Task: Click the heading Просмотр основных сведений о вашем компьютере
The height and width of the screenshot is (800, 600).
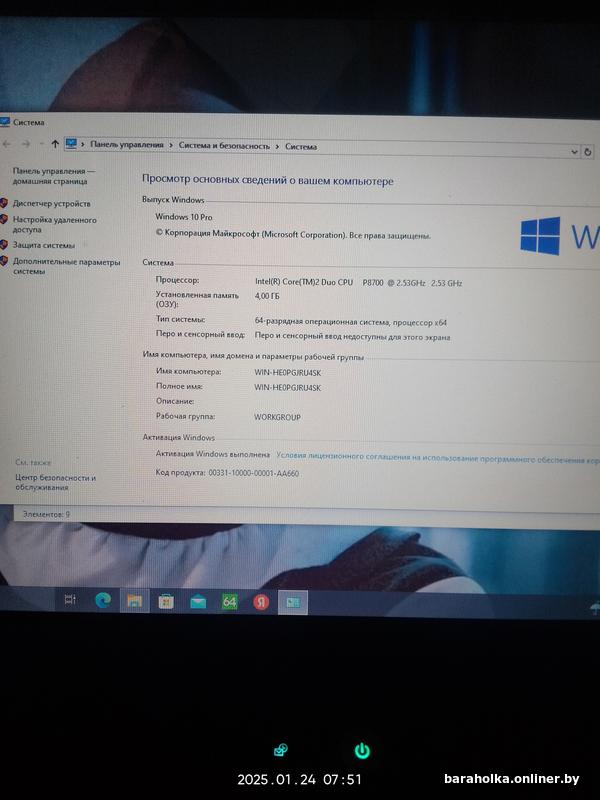Action: coord(267,180)
